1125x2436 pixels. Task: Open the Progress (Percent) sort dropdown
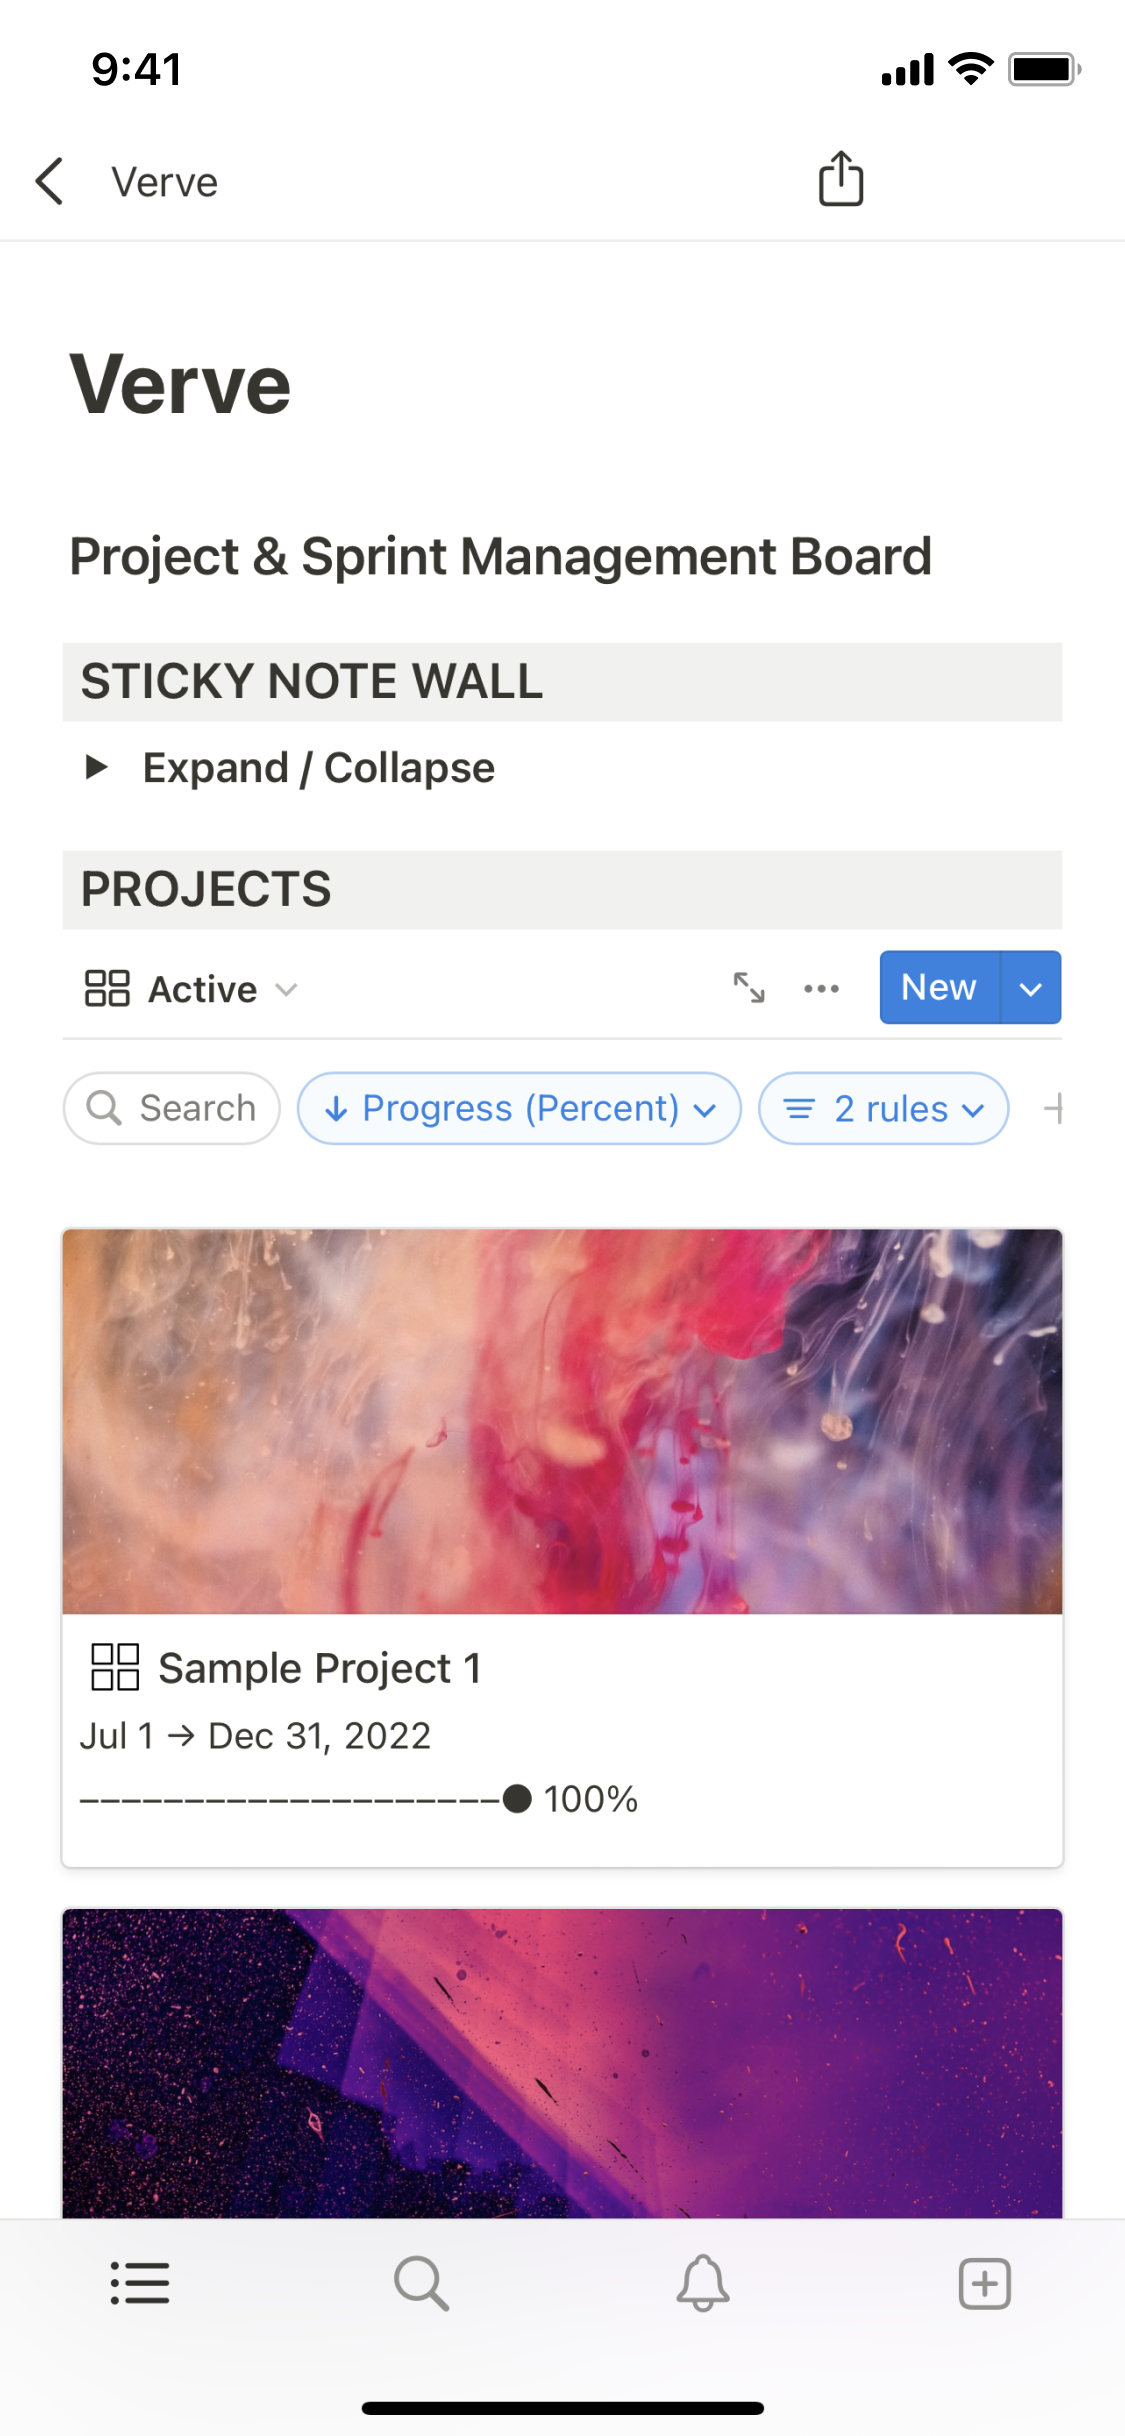(x=519, y=1108)
